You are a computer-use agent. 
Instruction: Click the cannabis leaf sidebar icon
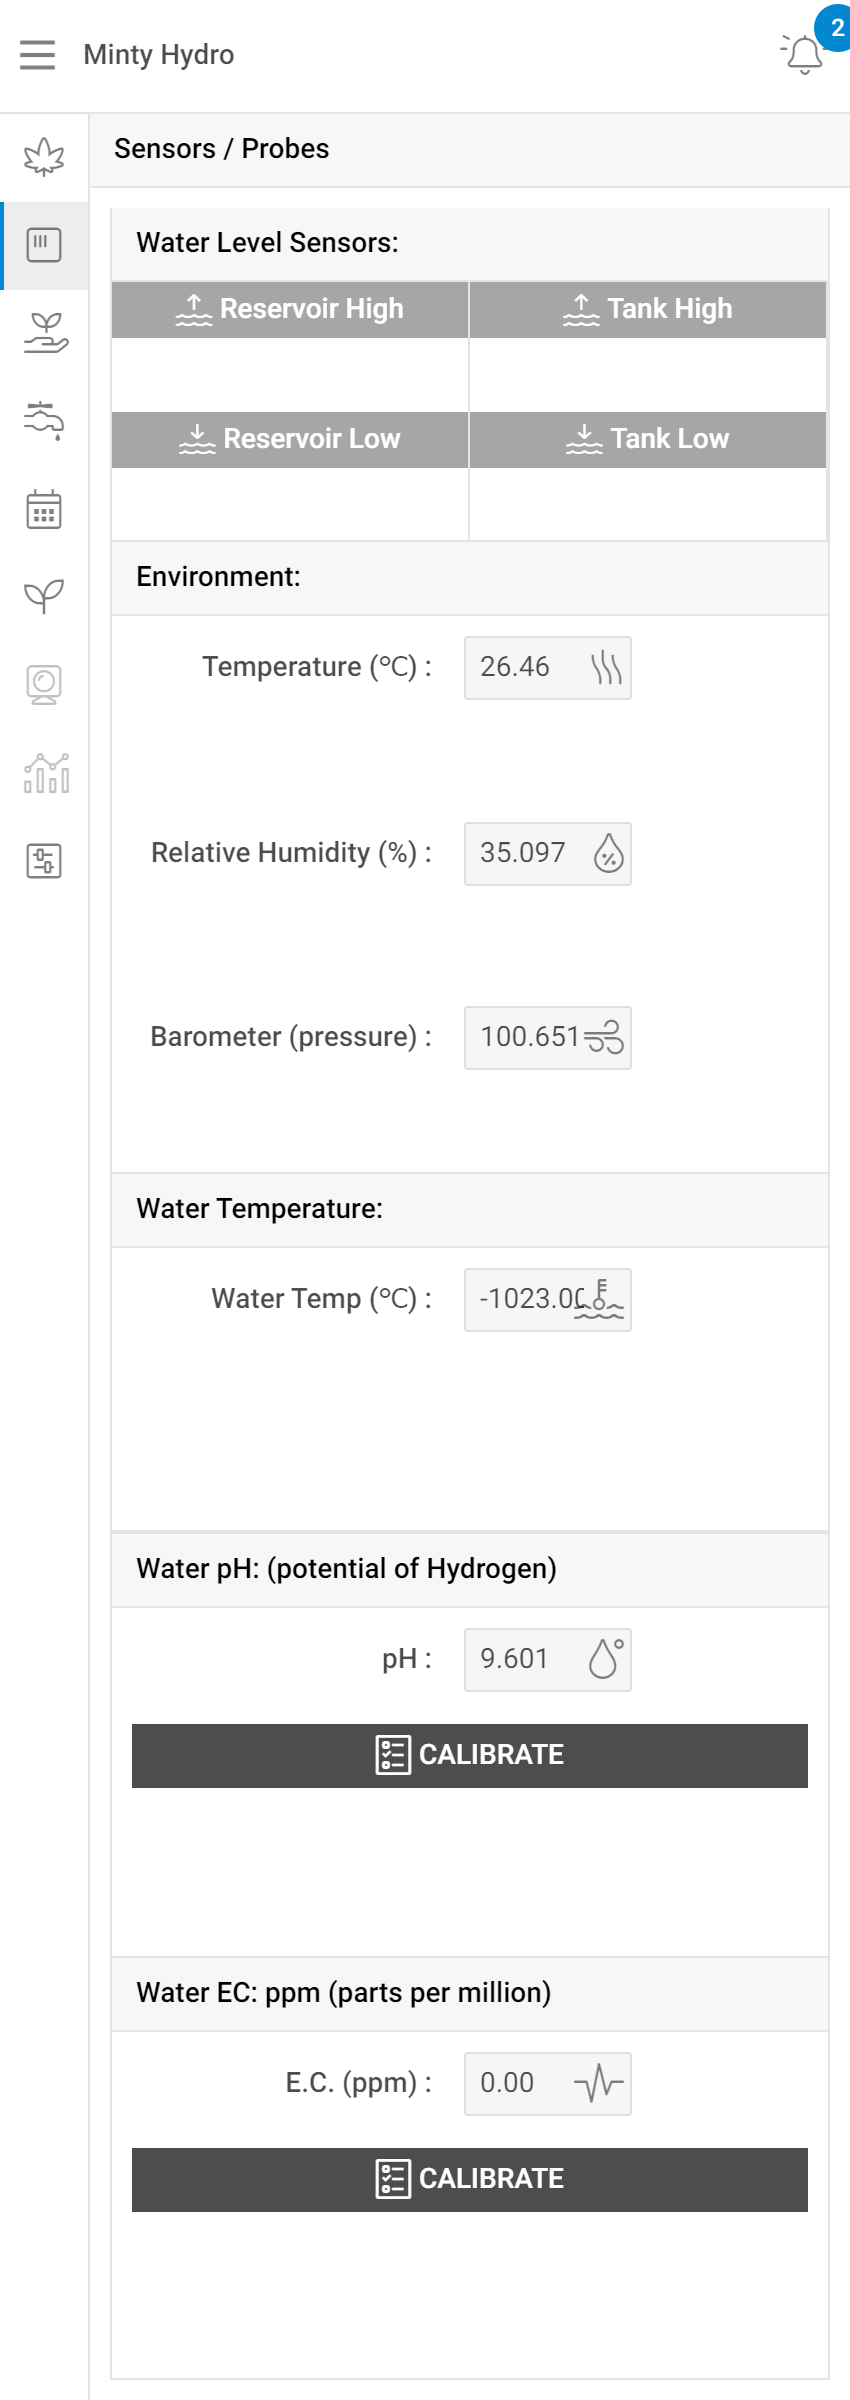click(x=44, y=157)
